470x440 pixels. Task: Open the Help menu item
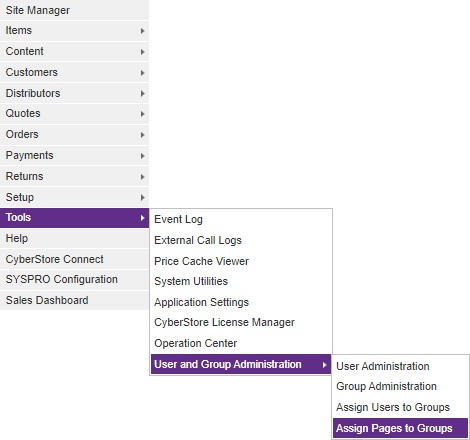point(74,239)
